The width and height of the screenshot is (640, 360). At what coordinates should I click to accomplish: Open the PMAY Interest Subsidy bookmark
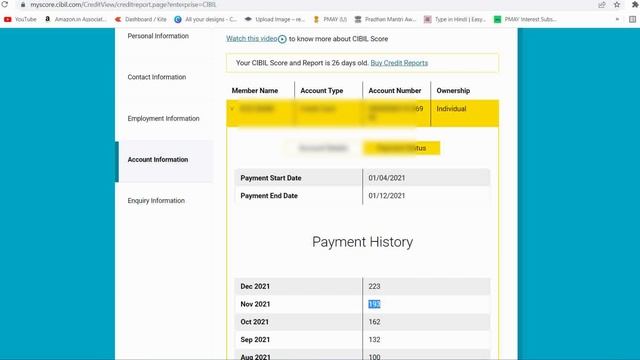point(525,19)
